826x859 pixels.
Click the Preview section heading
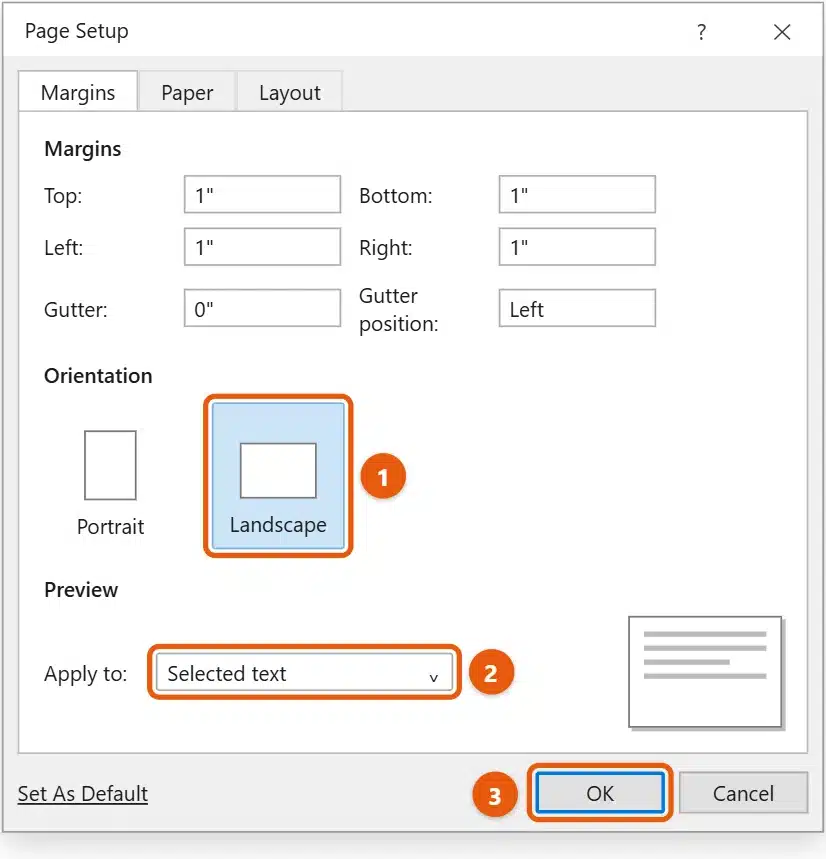(x=81, y=590)
